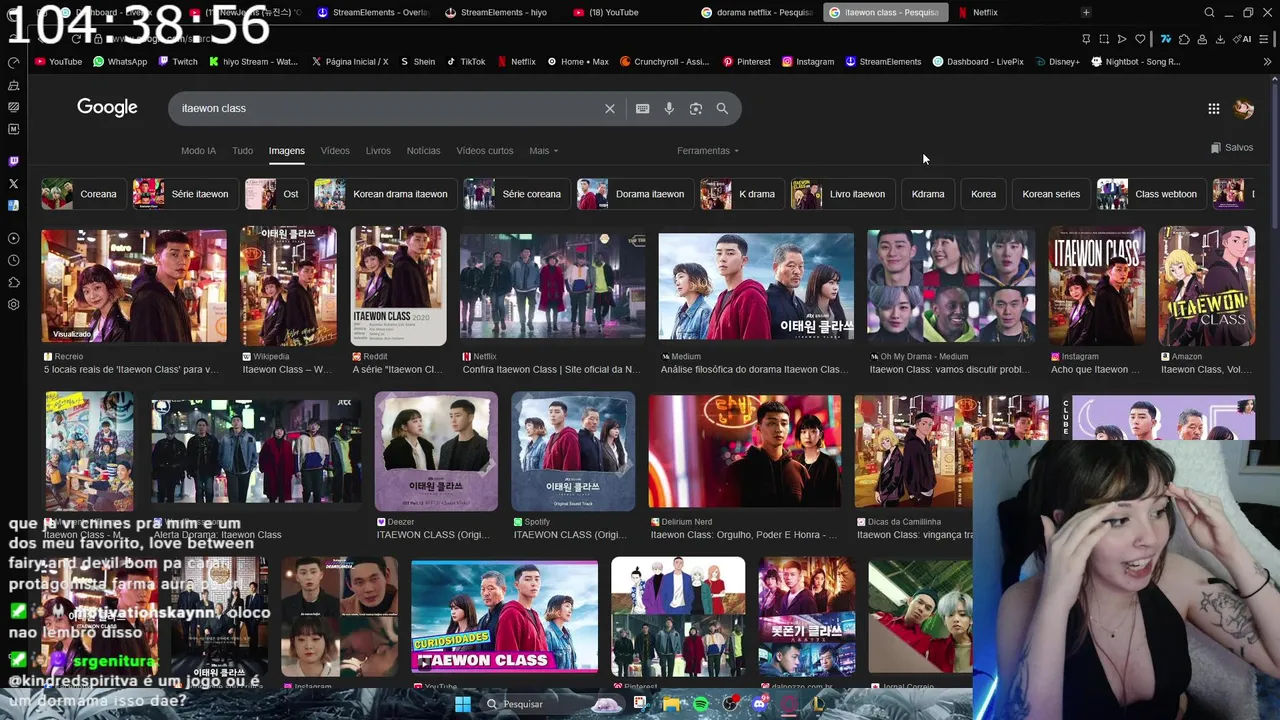Open the Amazon Itaewon Class Vol image
Image resolution: width=1280 pixels, height=720 pixels.
point(1206,286)
